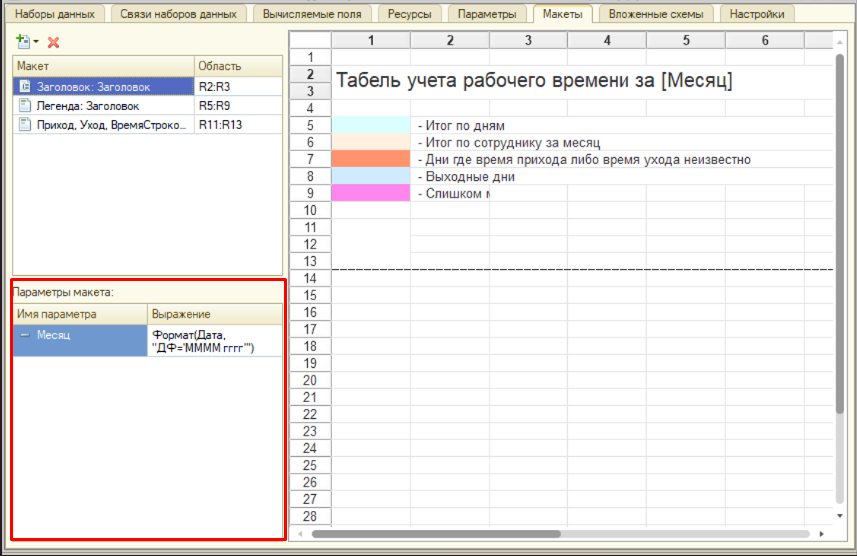The height and width of the screenshot is (556, 857).
Task: Select spreadsheet column header 5
Action: point(685,40)
